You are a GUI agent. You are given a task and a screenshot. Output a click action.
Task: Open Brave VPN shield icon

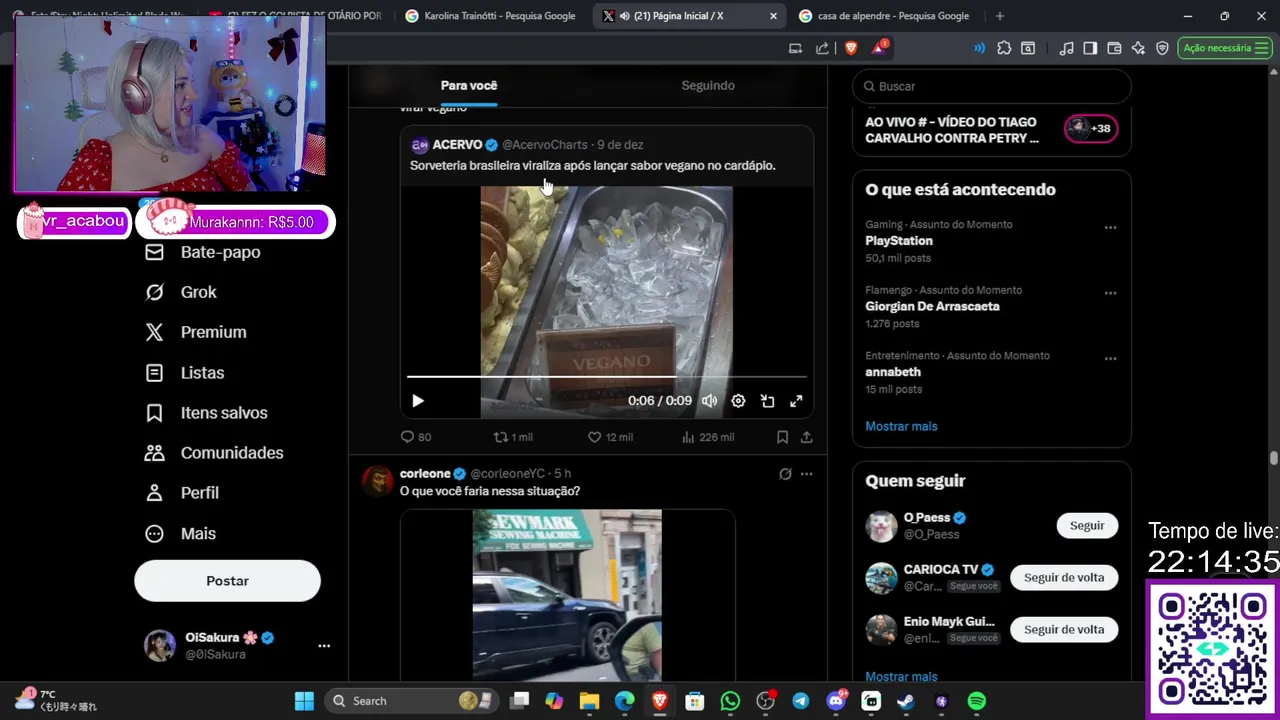tap(1162, 48)
